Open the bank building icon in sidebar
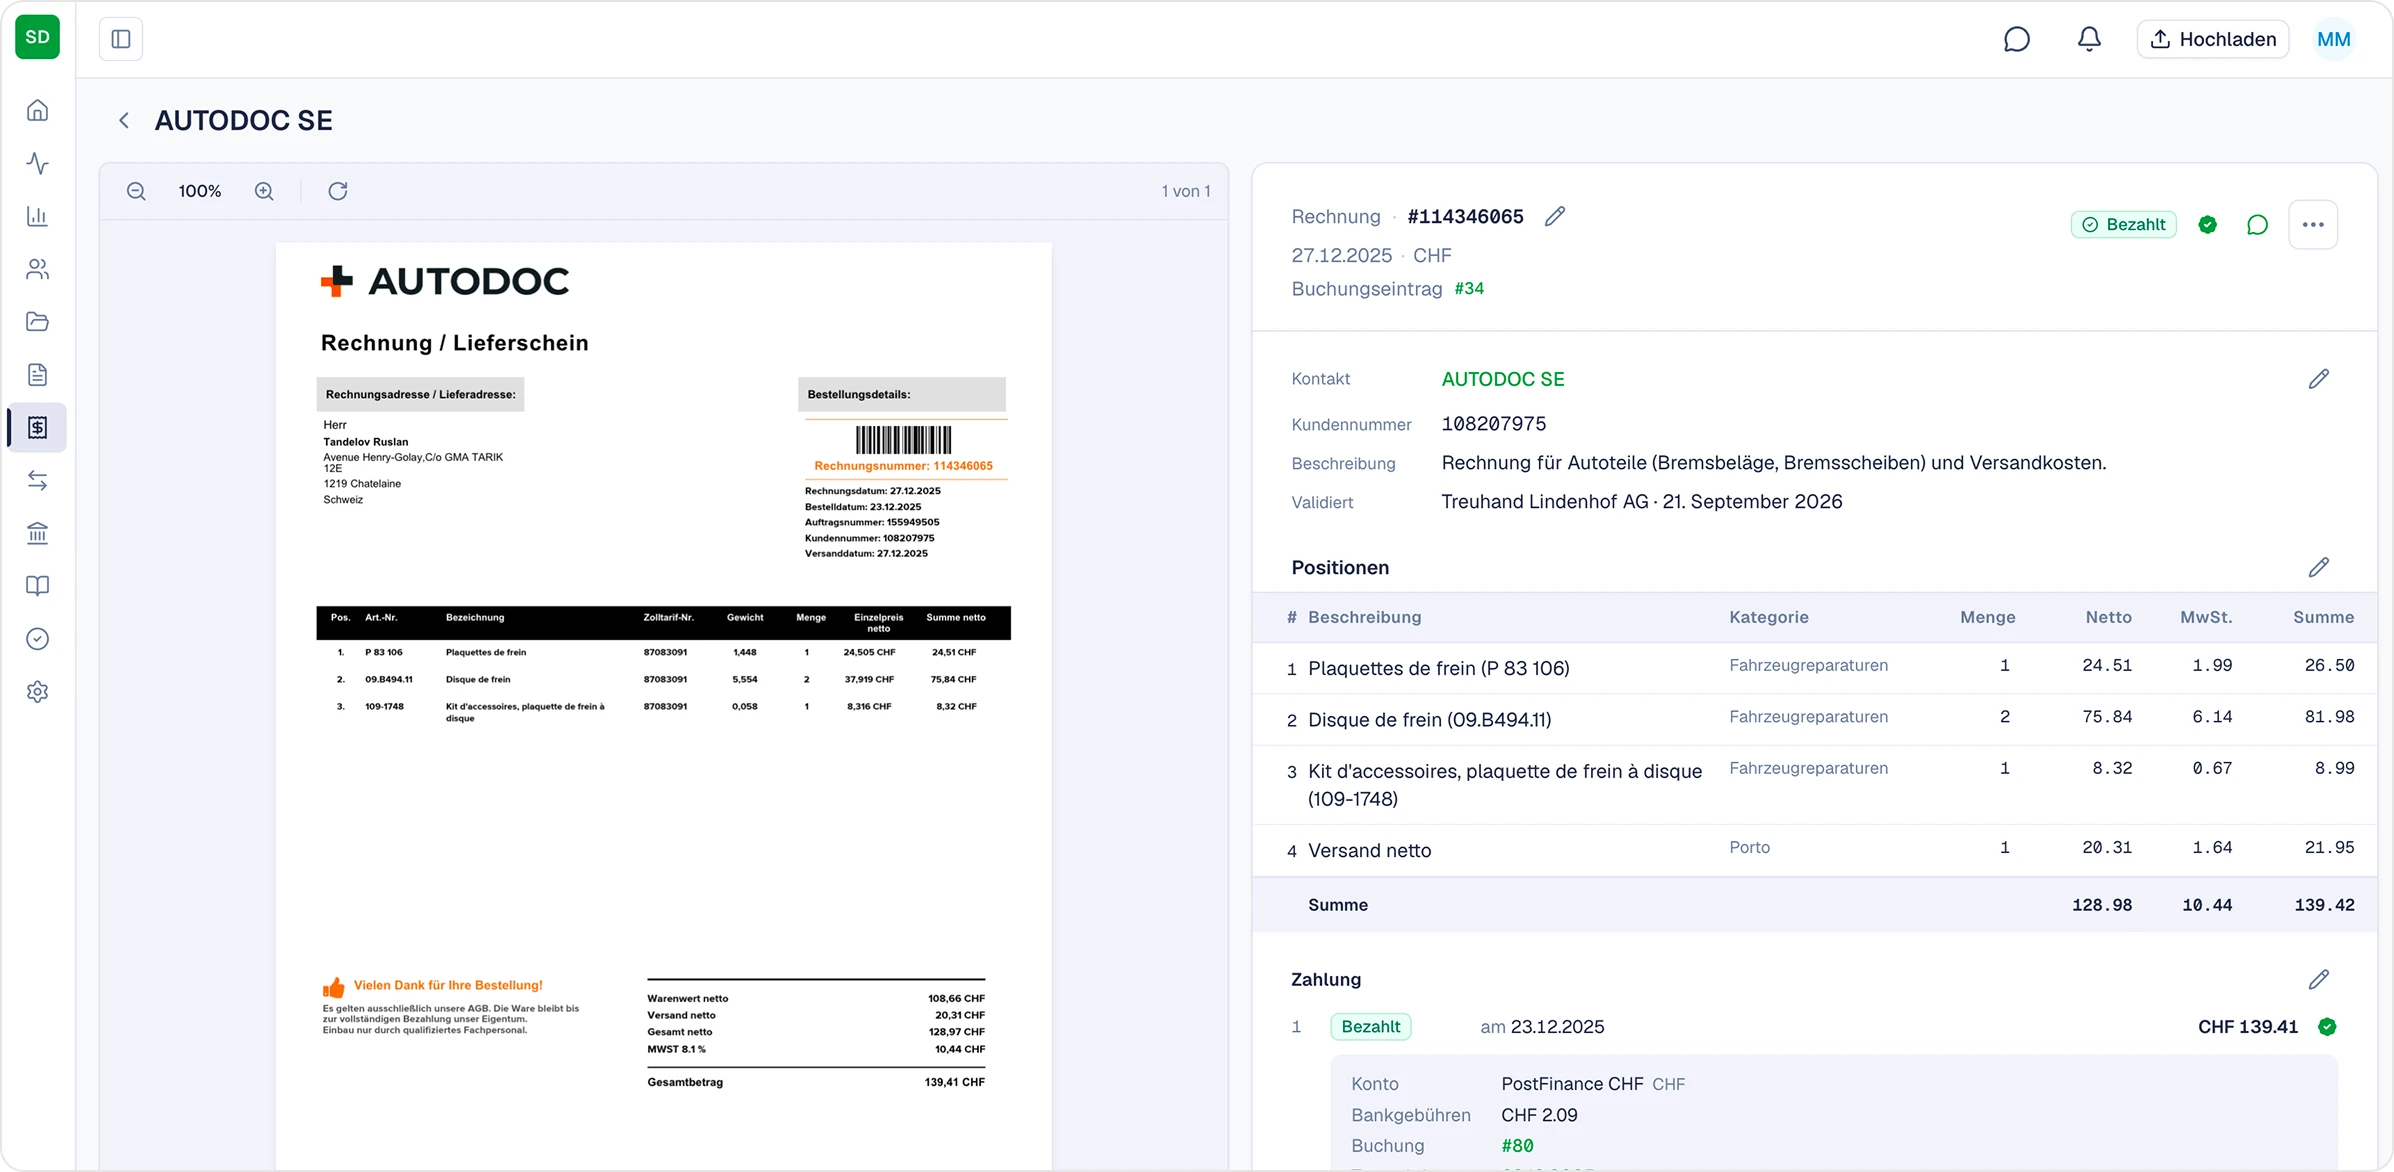The image size is (2394, 1172). (37, 533)
